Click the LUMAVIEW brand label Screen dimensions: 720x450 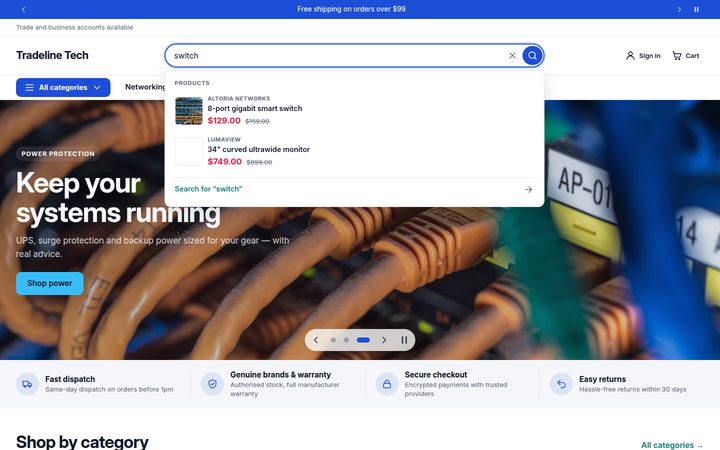224,139
